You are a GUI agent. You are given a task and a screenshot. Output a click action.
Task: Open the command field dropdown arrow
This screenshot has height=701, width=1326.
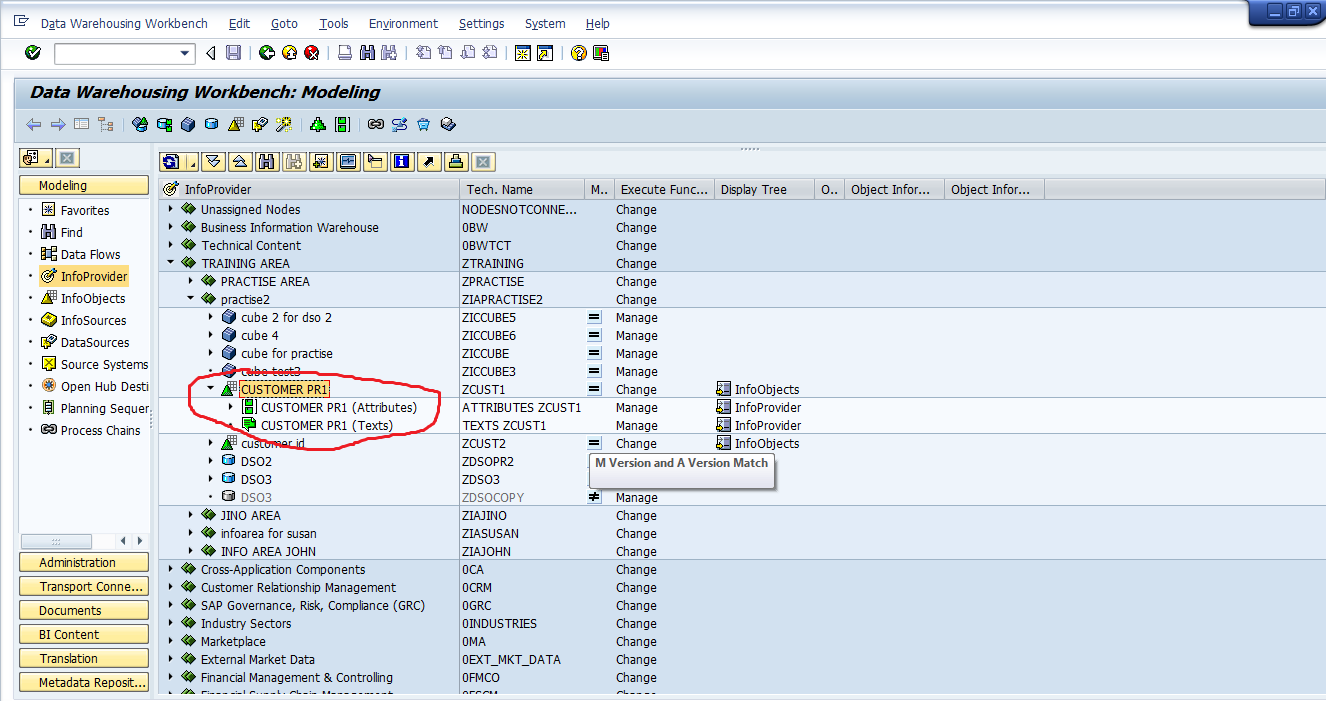pyautogui.click(x=182, y=52)
